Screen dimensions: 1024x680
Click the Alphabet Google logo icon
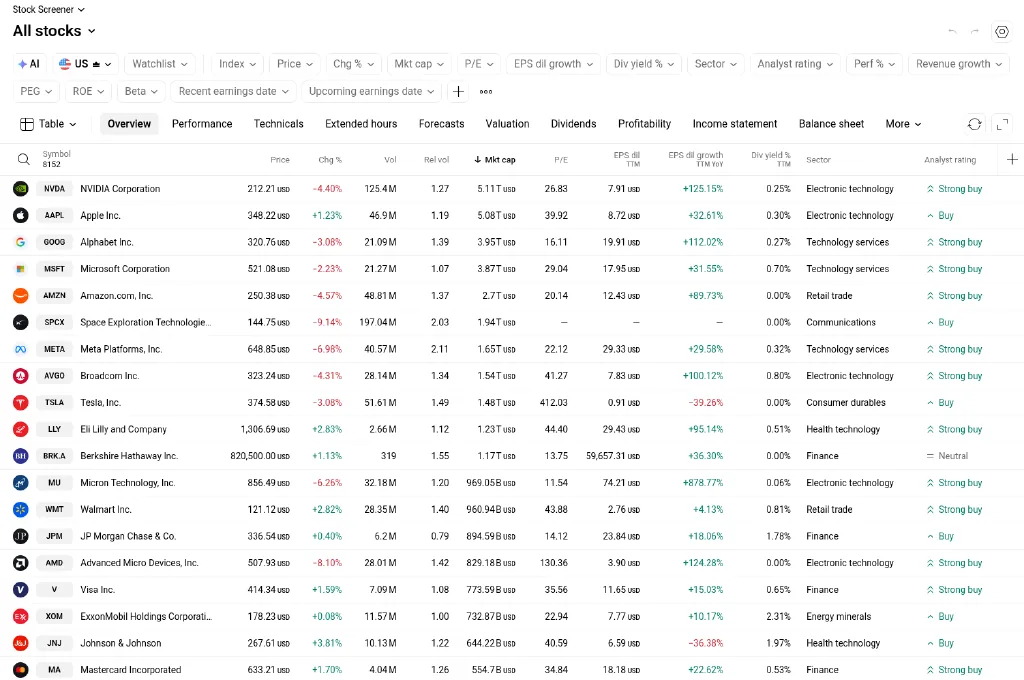pos(21,242)
